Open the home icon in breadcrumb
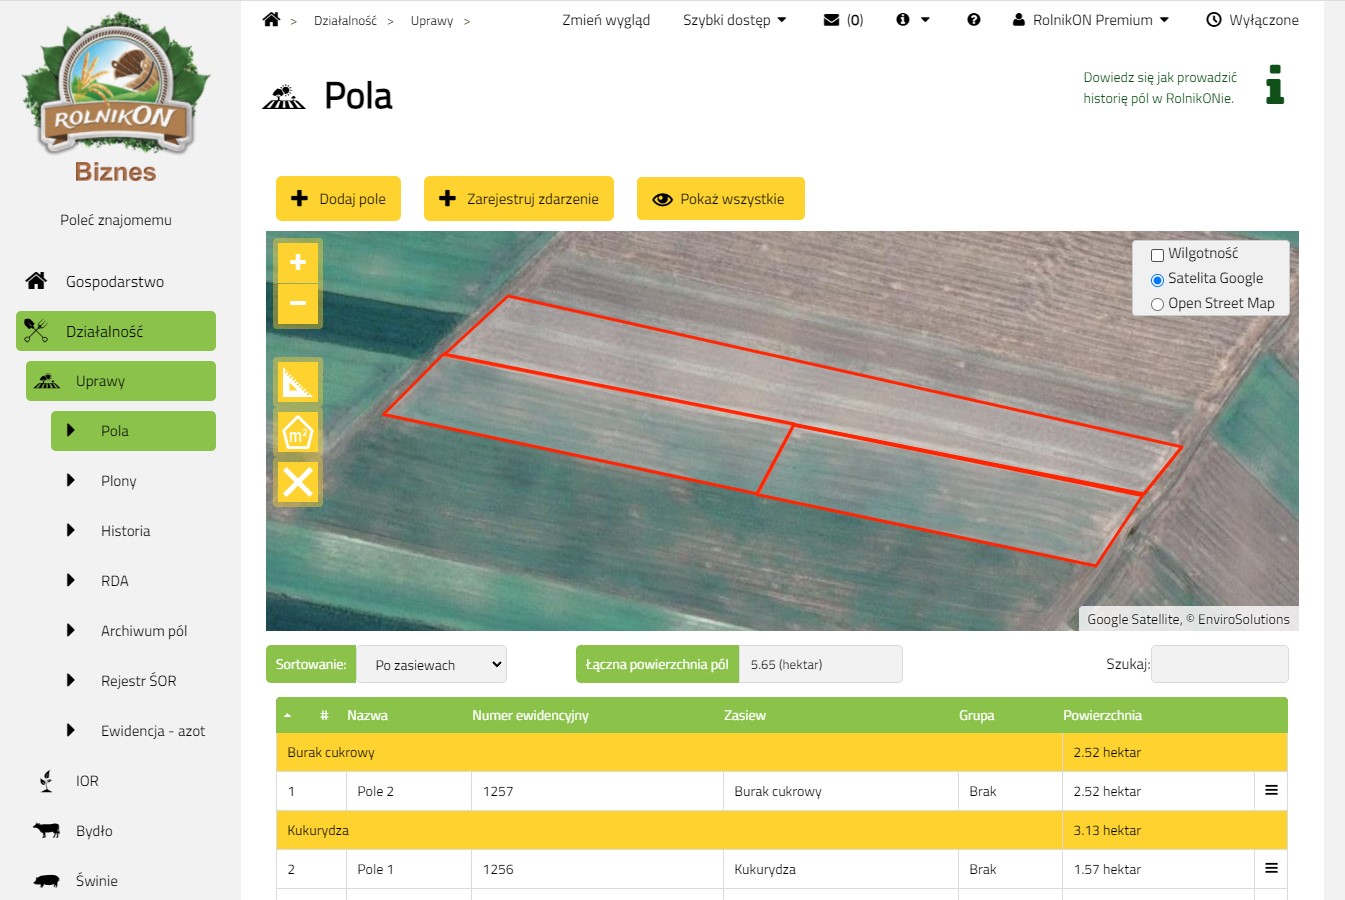The image size is (1345, 900). 271,20
